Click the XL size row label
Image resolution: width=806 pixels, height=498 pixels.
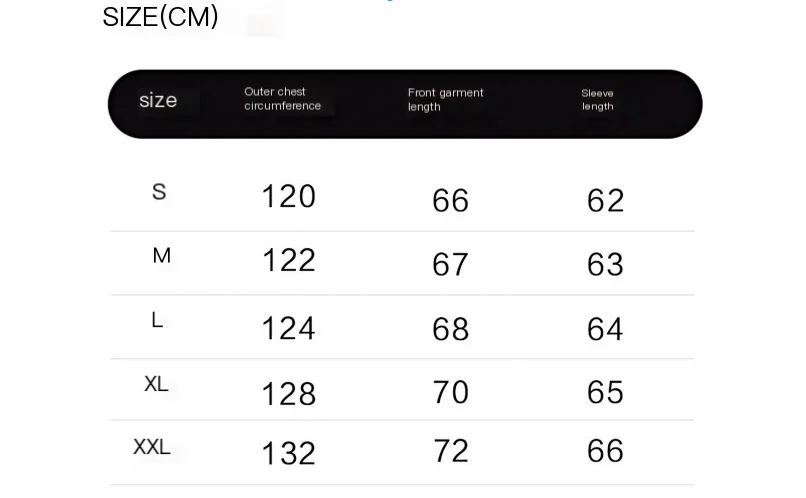(156, 384)
